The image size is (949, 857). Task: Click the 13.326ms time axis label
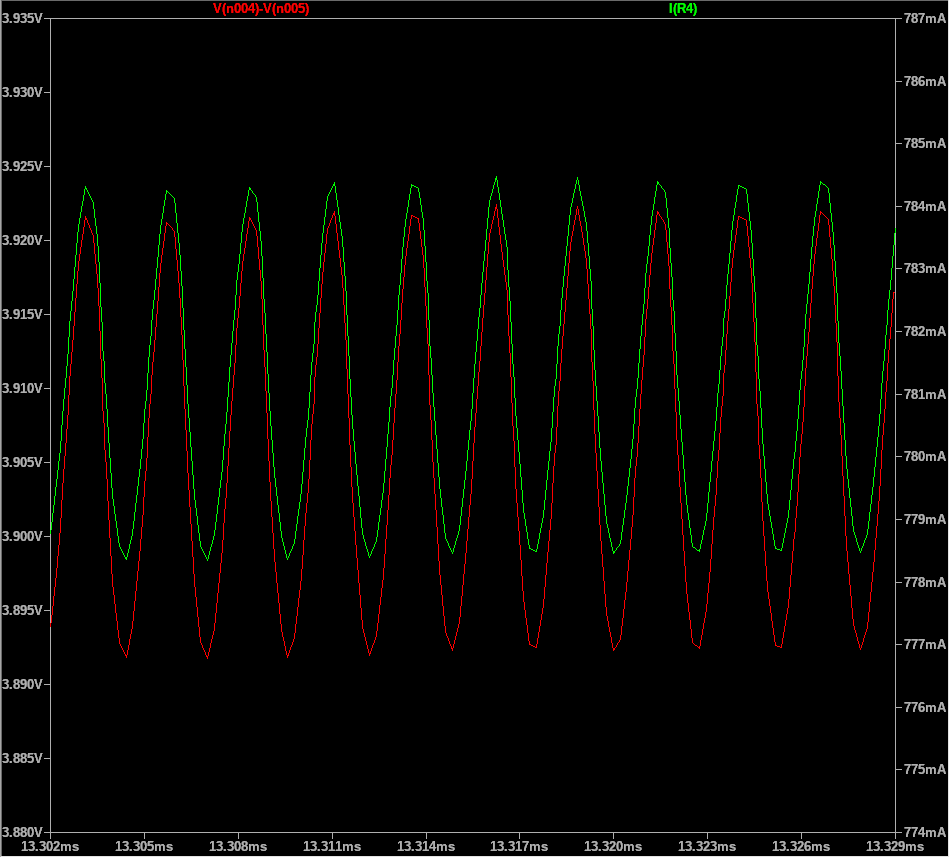[801, 846]
